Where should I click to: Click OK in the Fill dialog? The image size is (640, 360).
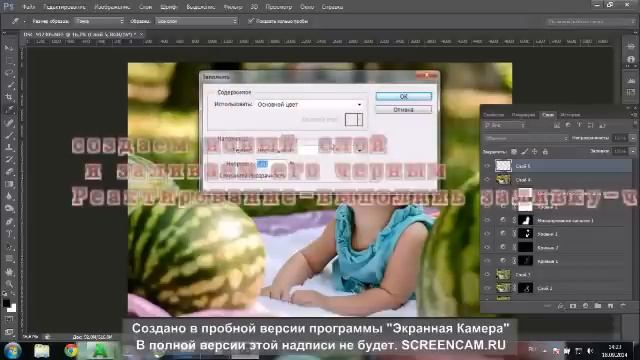point(404,96)
